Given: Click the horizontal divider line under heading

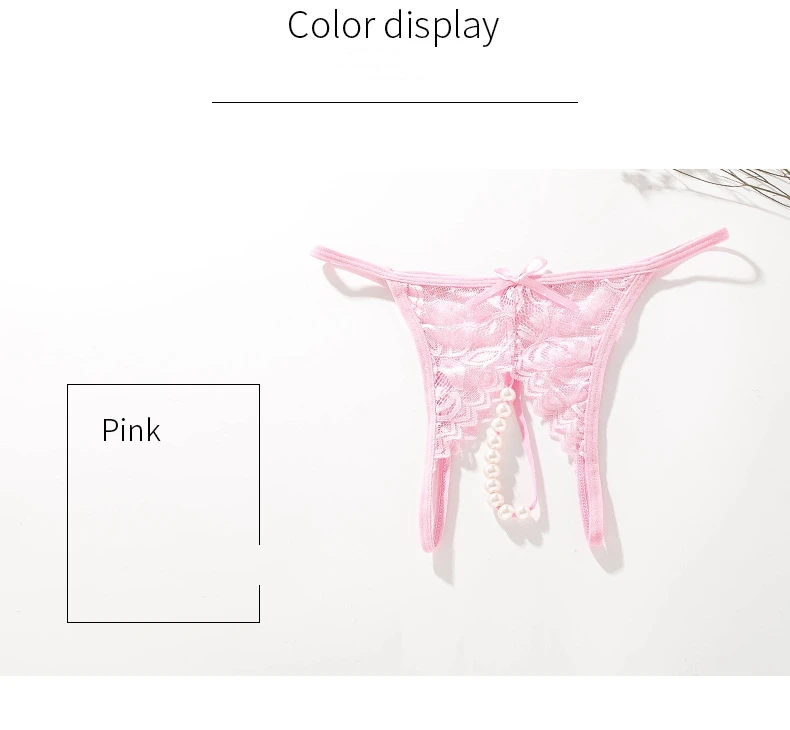Looking at the screenshot, I should 394,102.
